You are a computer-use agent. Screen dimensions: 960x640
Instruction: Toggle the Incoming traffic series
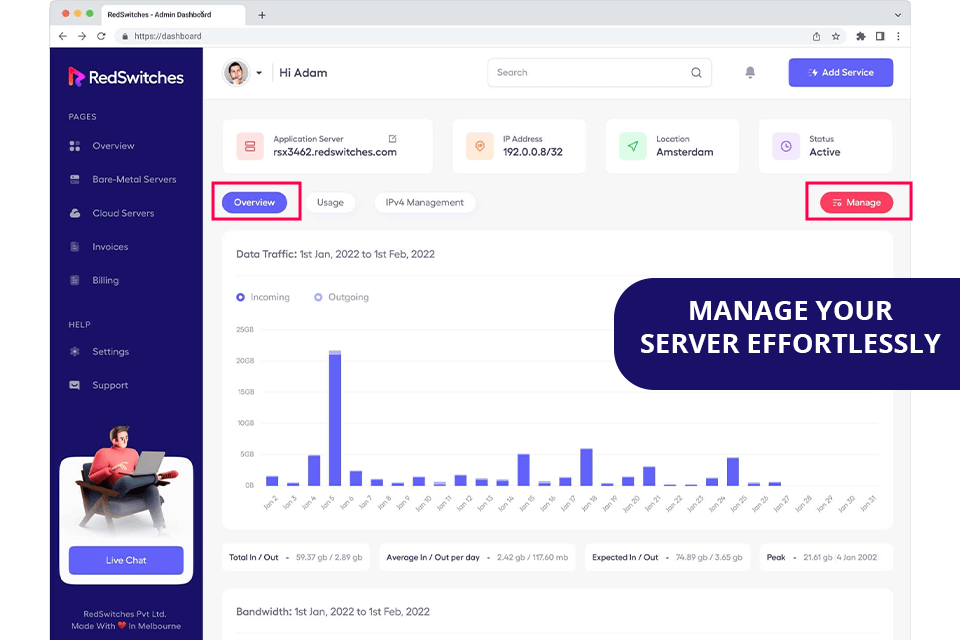click(x=263, y=297)
